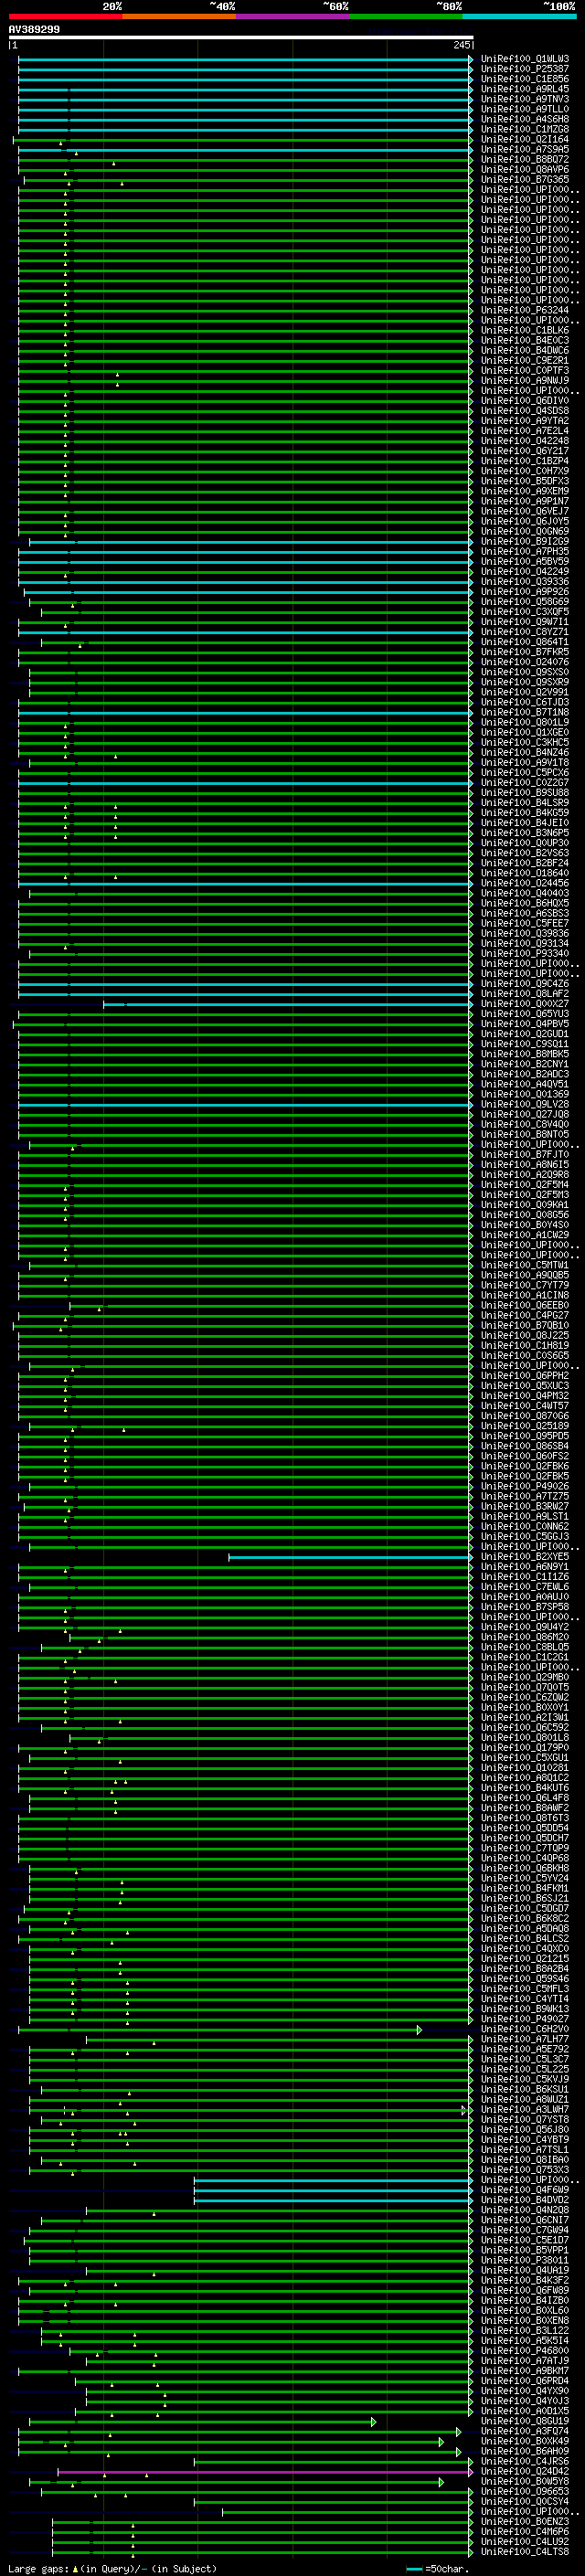Select hit label UniRef100_Q29MB0
This screenshot has height=2576, width=585.
(x=525, y=1677)
